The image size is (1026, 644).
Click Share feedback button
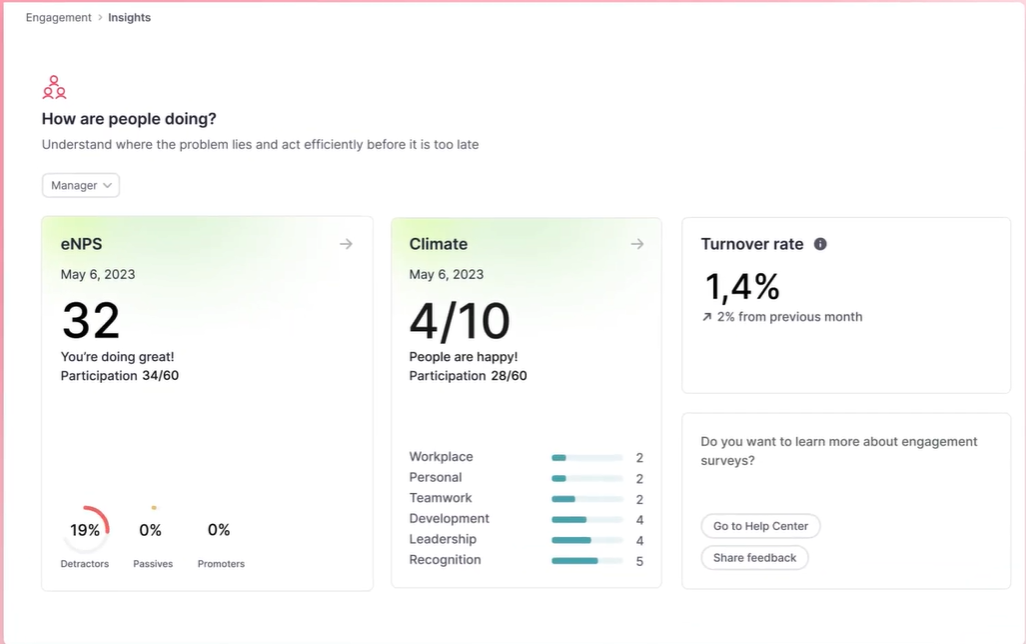[755, 558]
